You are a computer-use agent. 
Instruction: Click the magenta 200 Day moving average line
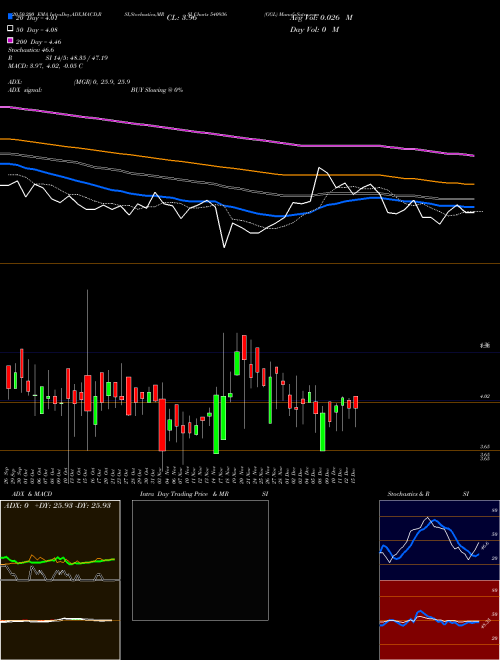(x=236, y=137)
